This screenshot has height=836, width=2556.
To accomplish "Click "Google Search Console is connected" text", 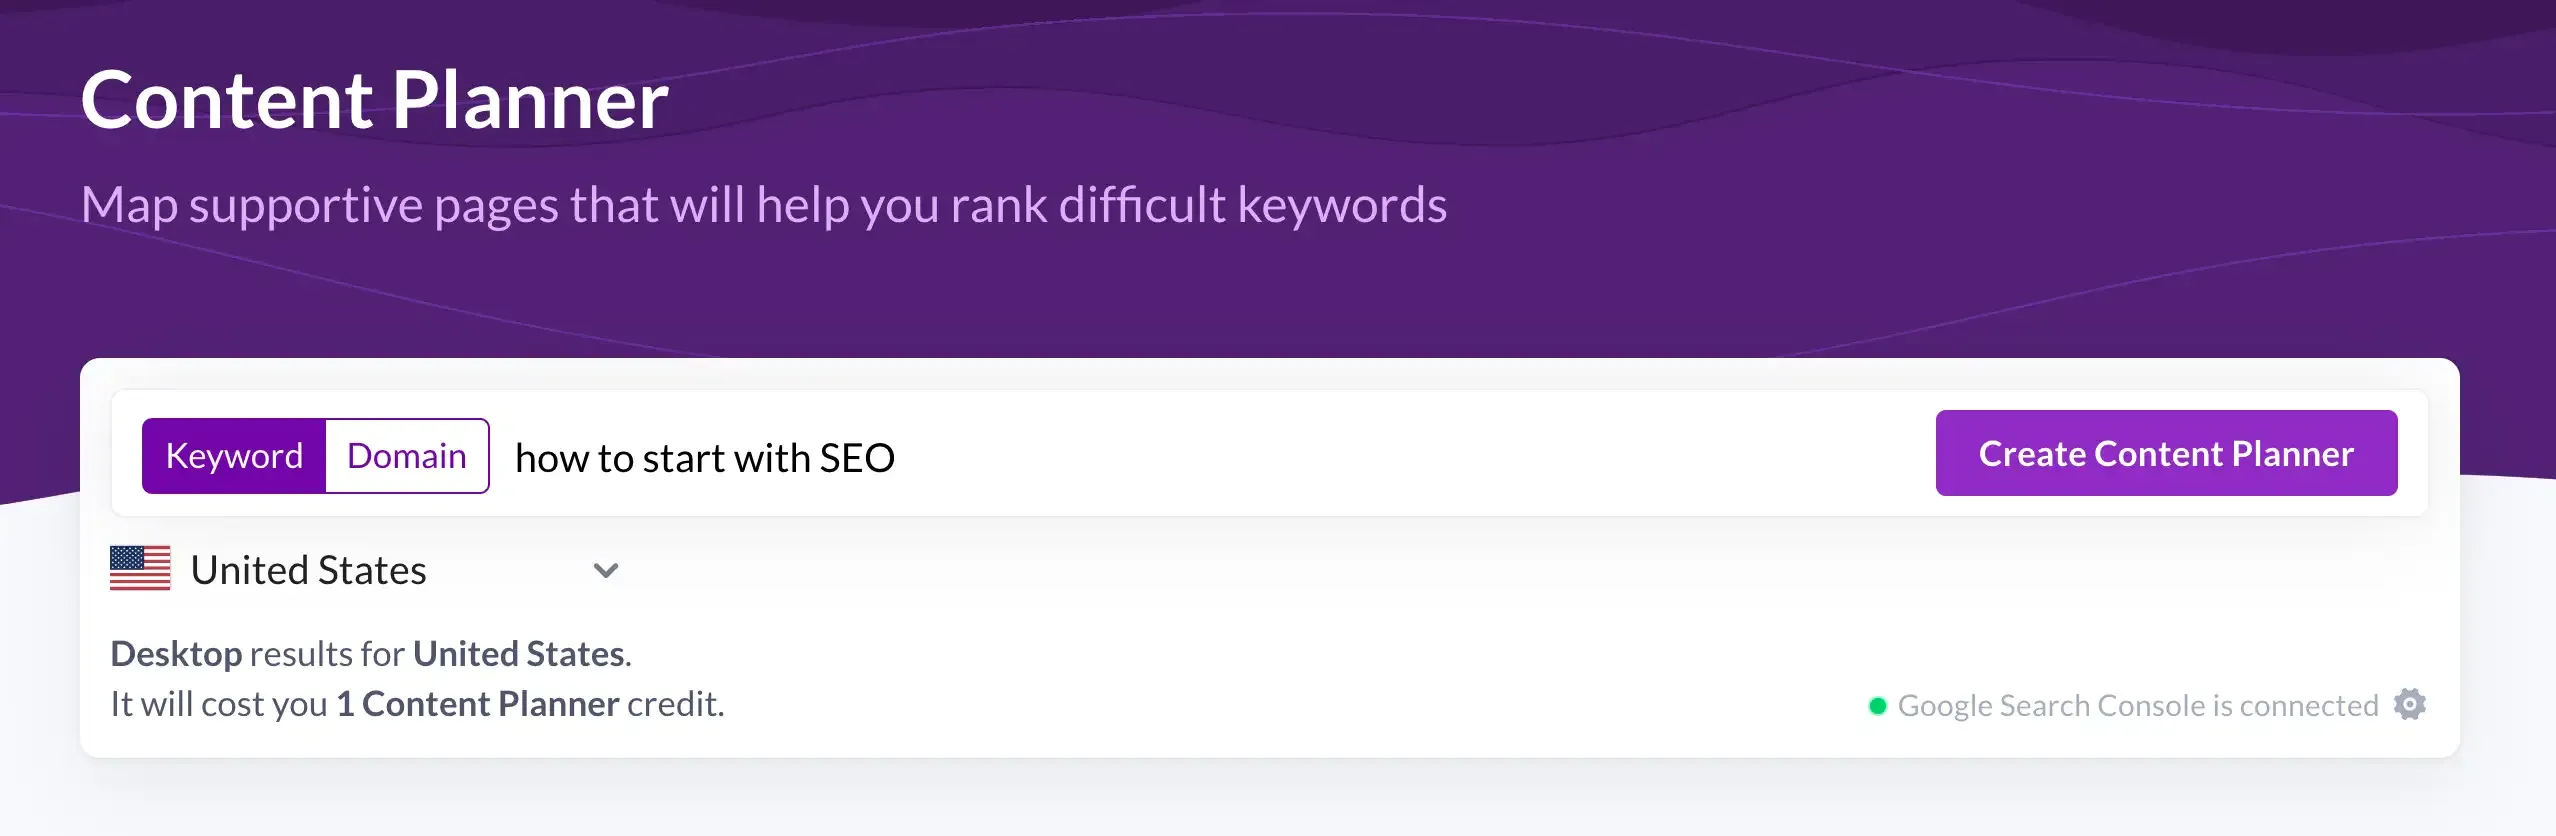I will click(x=2137, y=706).
